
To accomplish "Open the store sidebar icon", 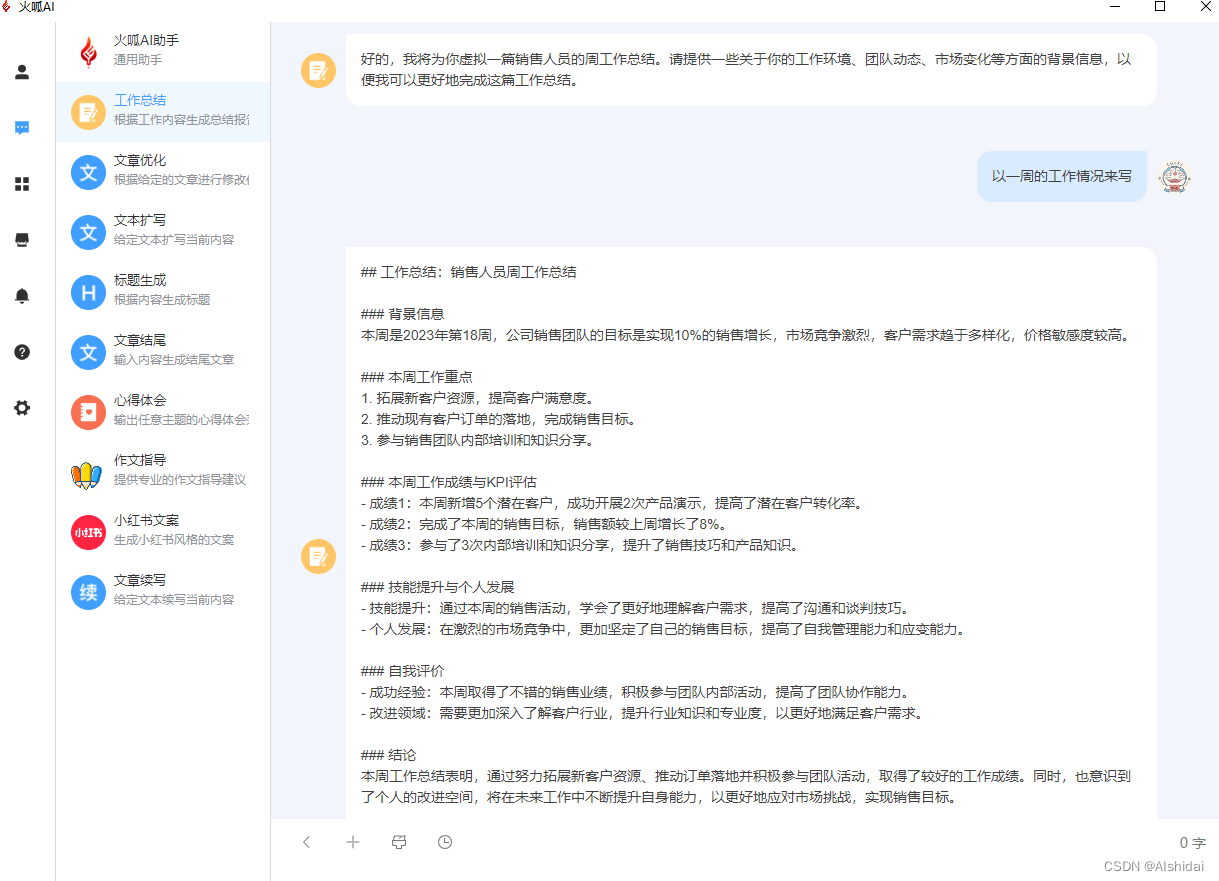I will coord(22,240).
